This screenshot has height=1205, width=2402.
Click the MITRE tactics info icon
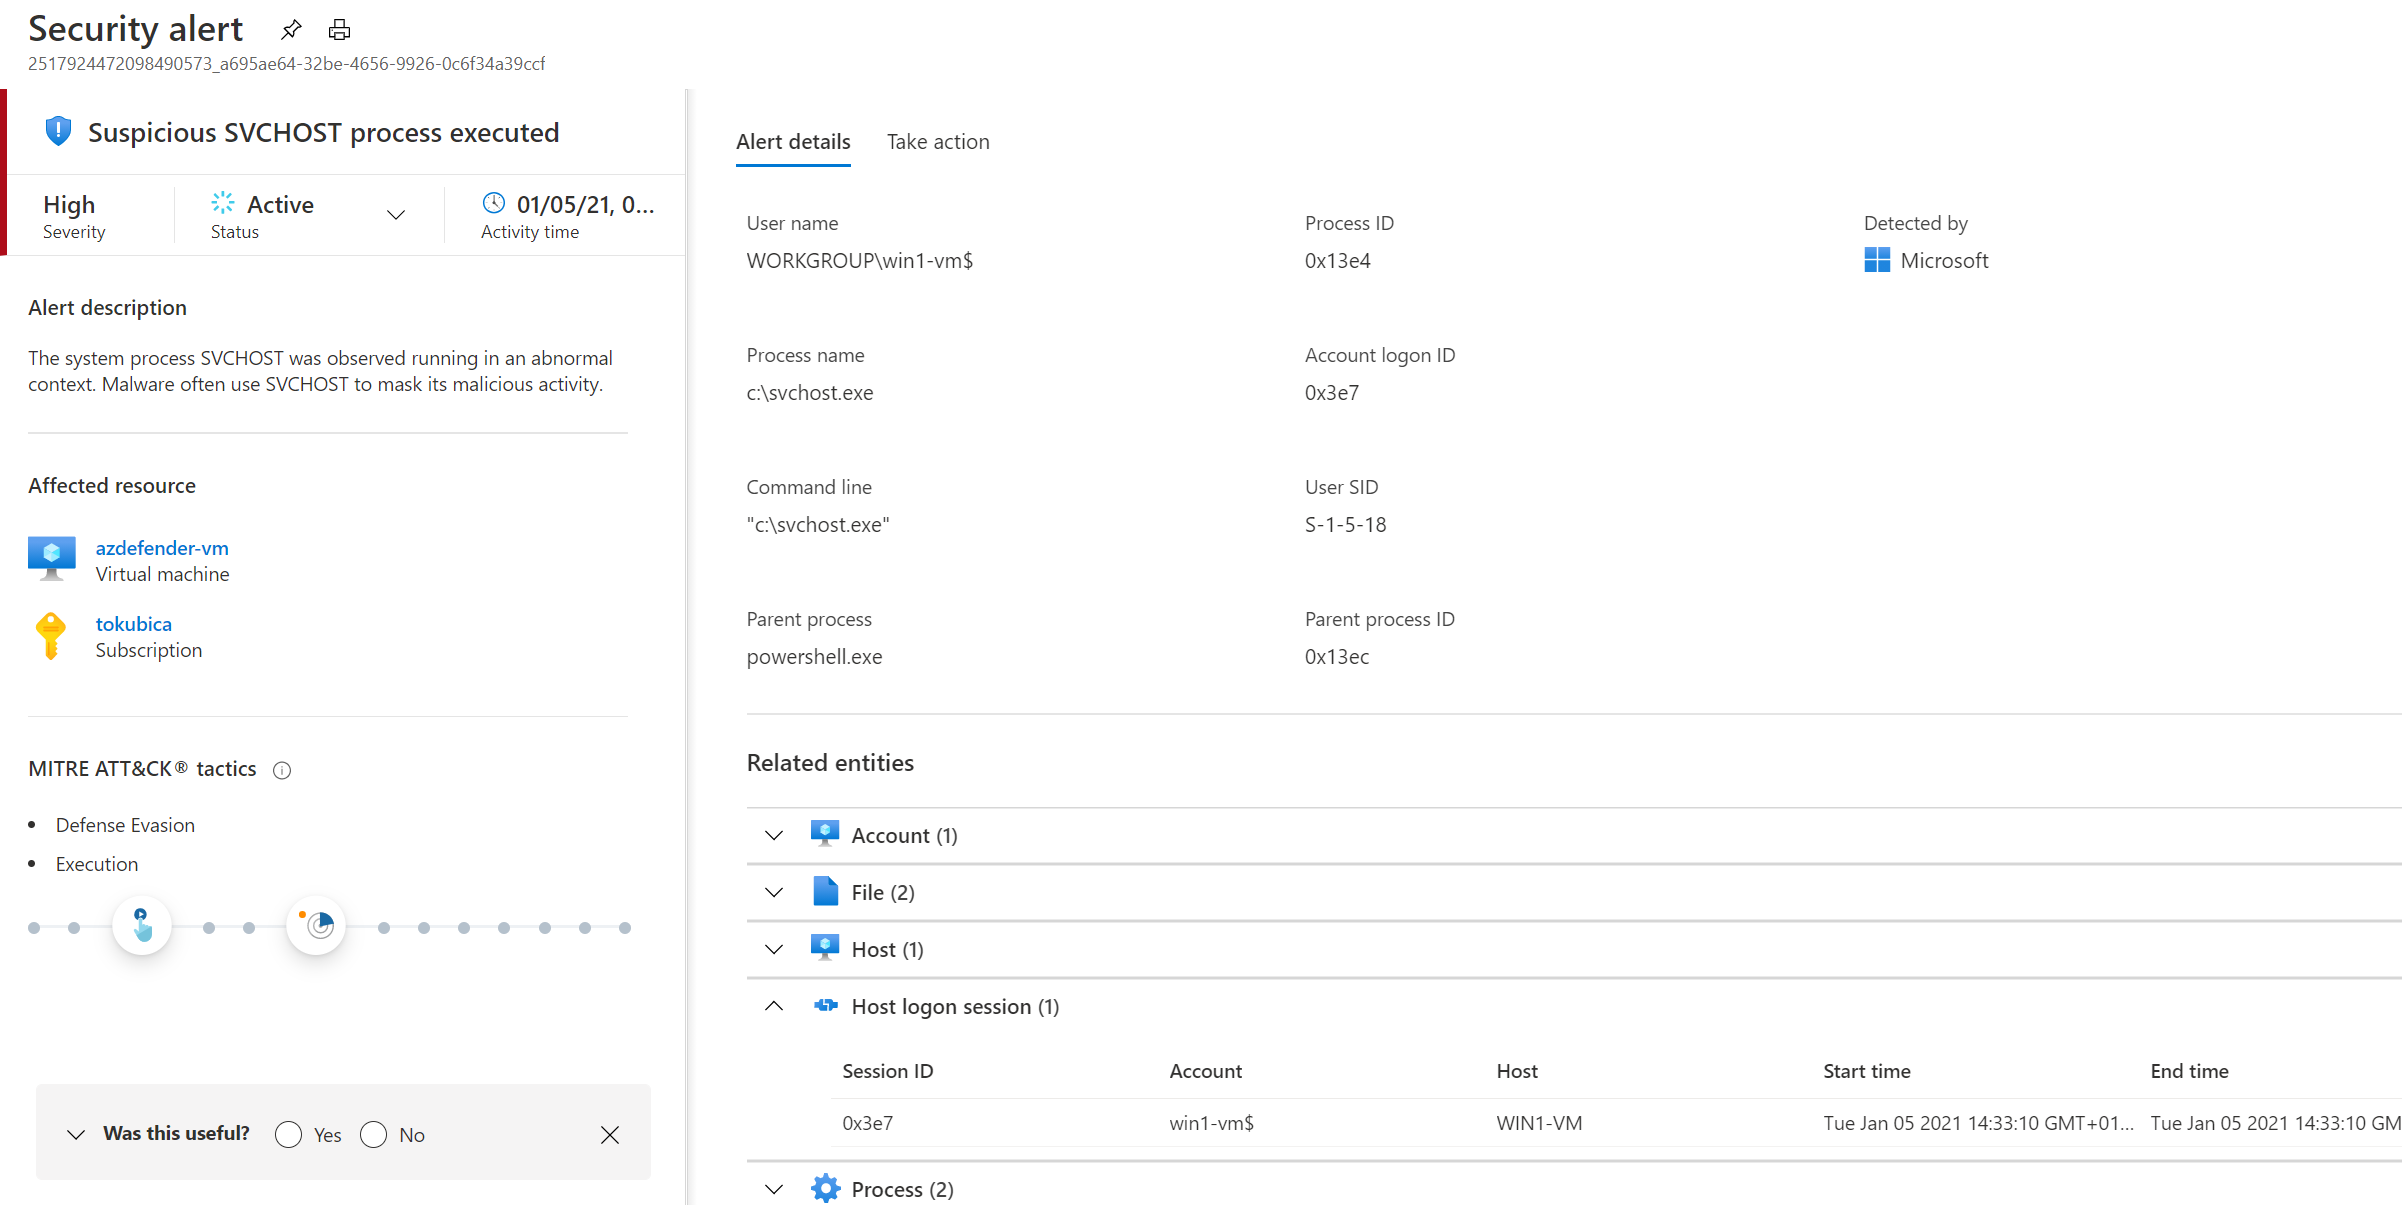point(282,770)
